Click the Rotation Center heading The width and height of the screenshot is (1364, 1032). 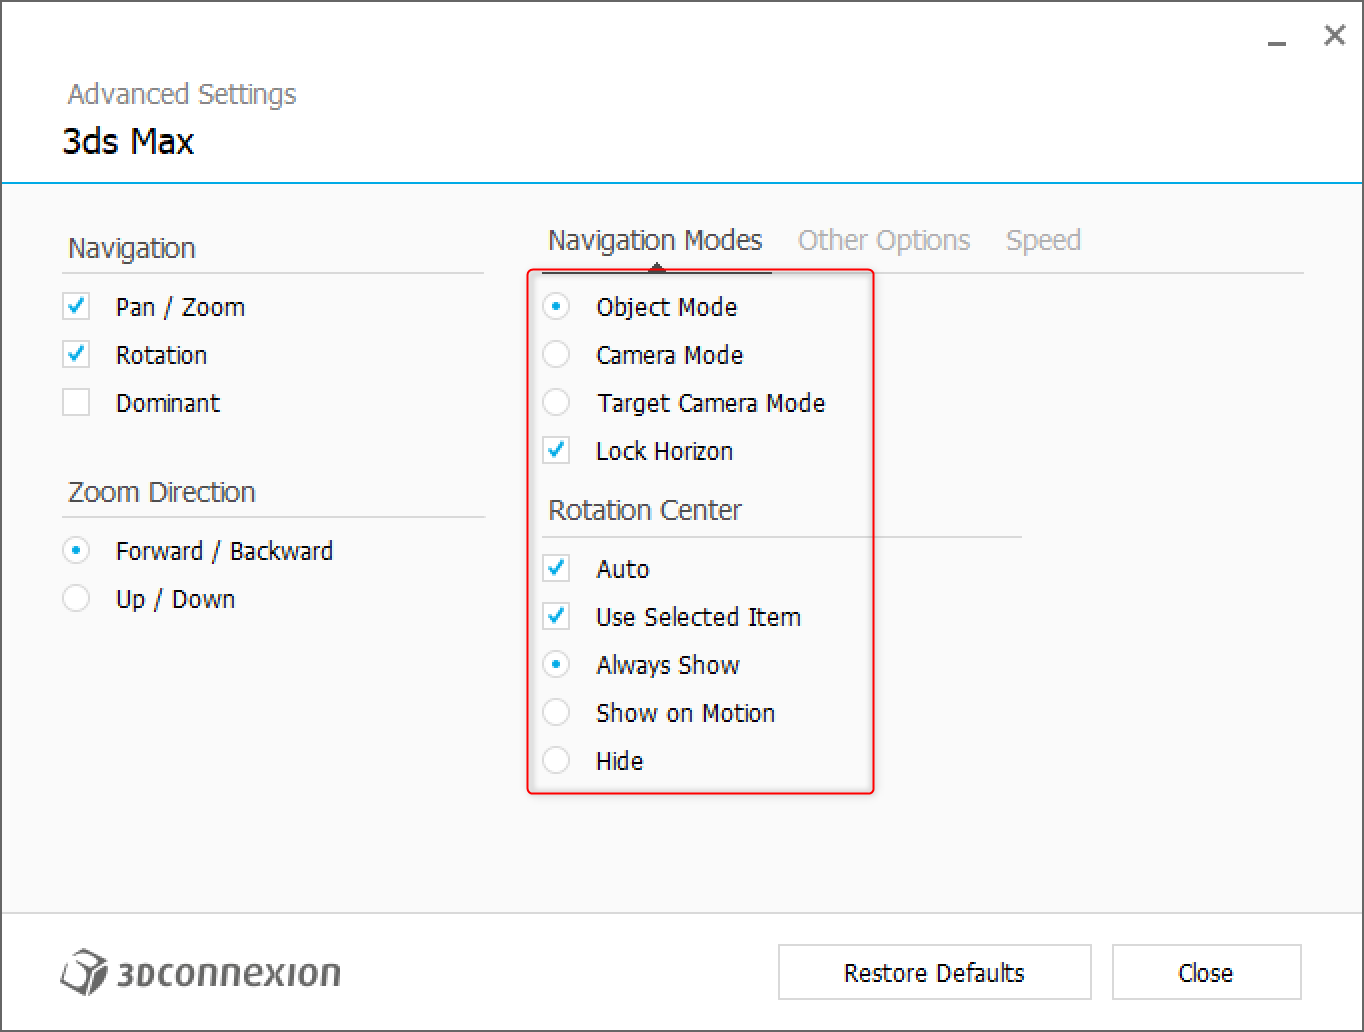pos(645,510)
